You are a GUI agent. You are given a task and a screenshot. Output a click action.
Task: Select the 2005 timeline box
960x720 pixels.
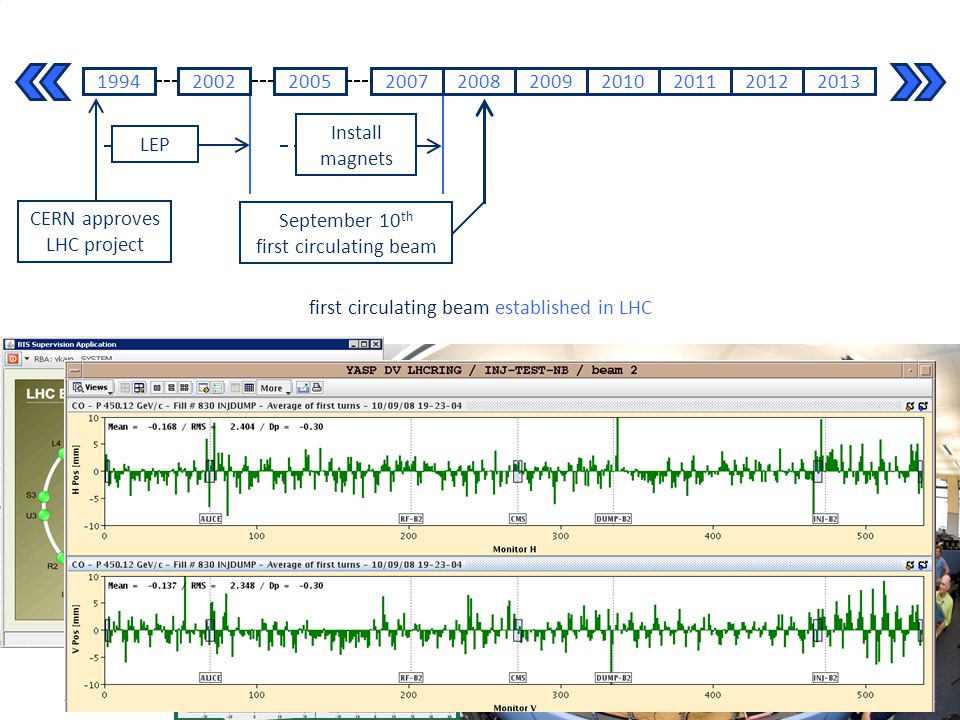(x=310, y=81)
